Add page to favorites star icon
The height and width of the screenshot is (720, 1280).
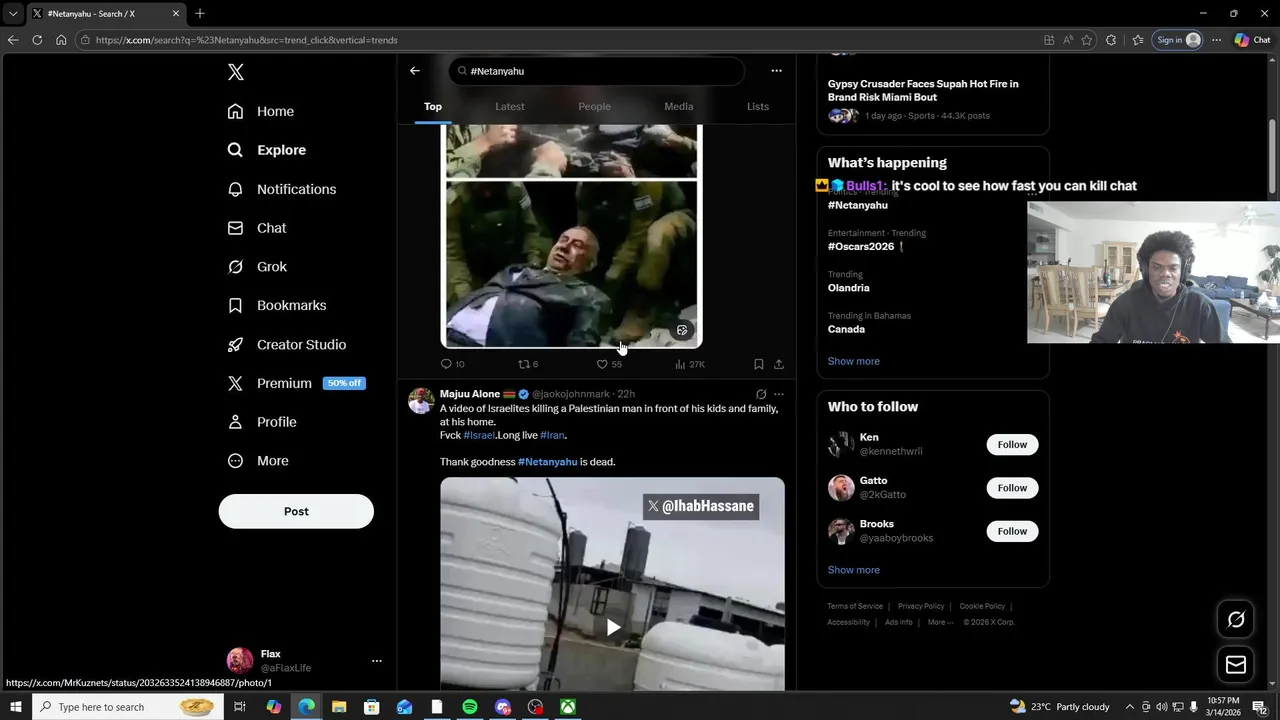point(1087,40)
